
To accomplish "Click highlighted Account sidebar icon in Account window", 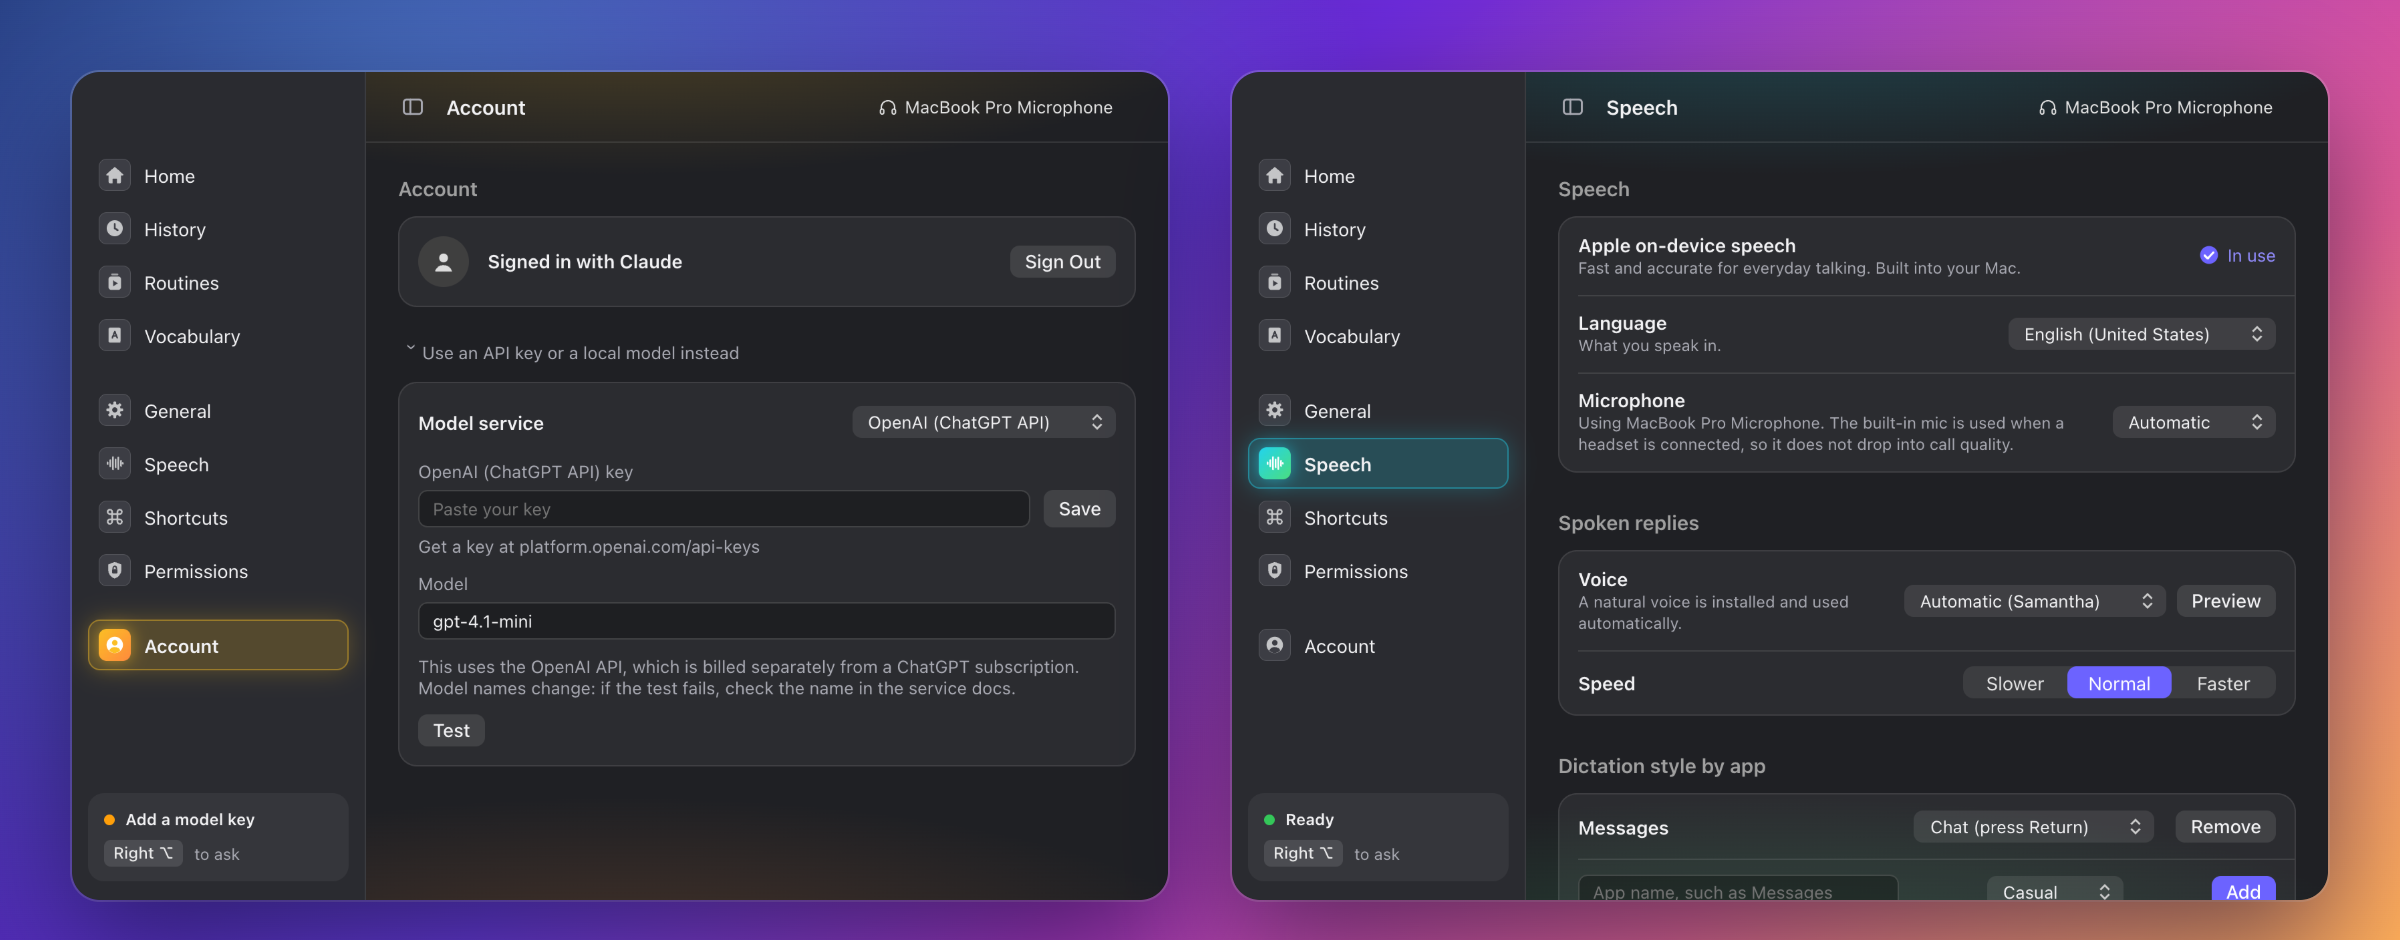I will [115, 646].
